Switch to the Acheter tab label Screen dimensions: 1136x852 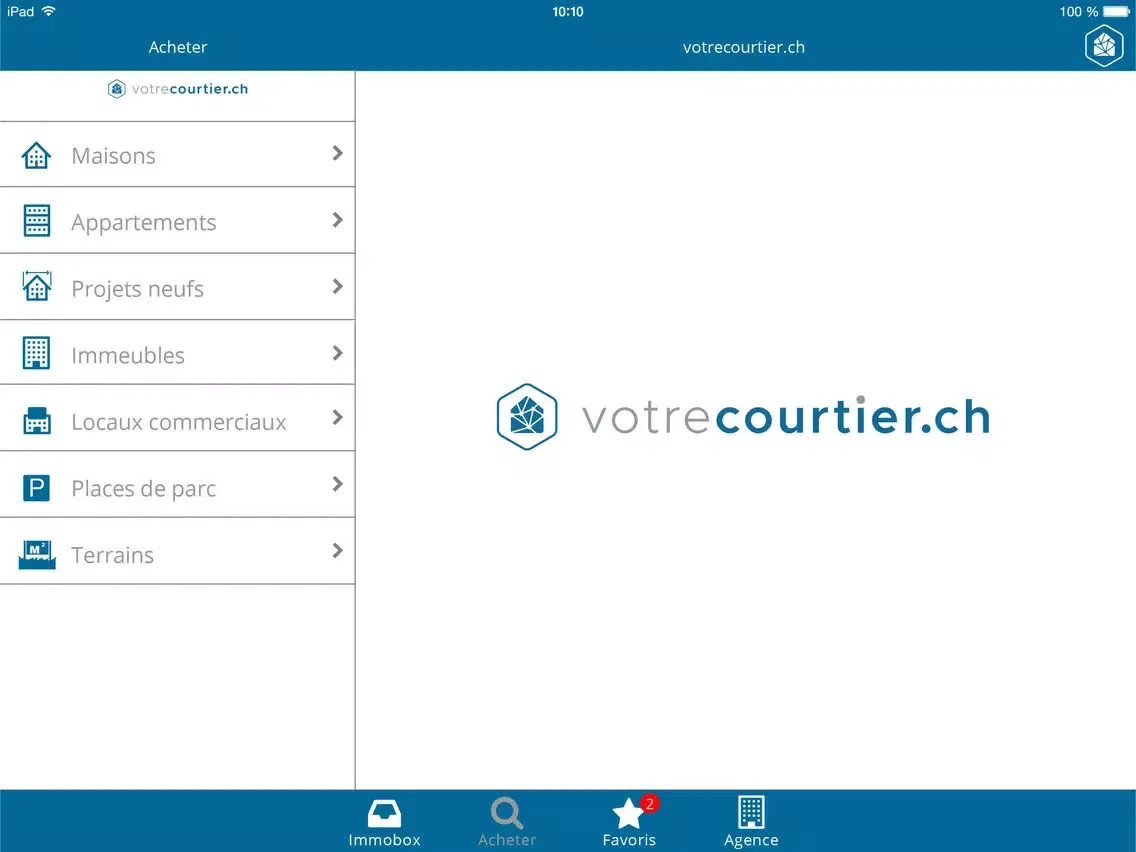coord(506,840)
